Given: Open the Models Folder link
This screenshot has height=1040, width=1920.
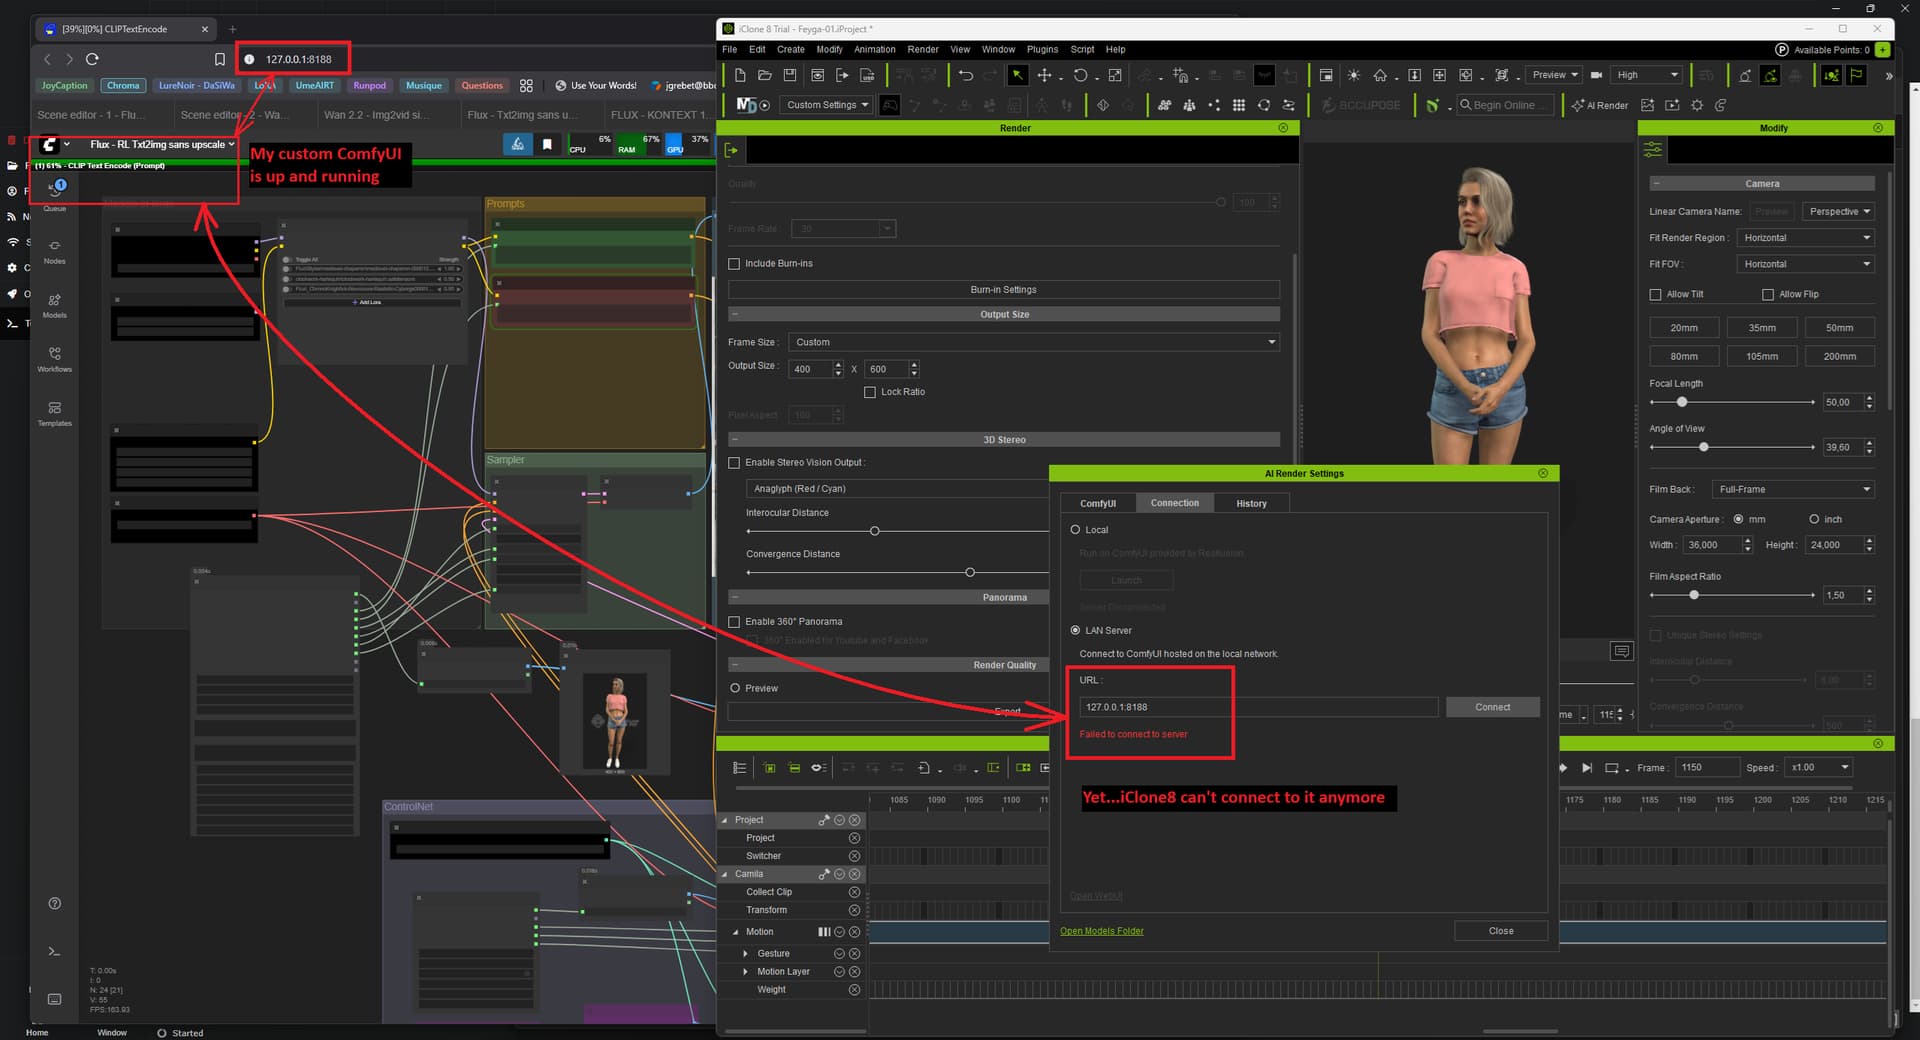Looking at the screenshot, I should point(1101,931).
